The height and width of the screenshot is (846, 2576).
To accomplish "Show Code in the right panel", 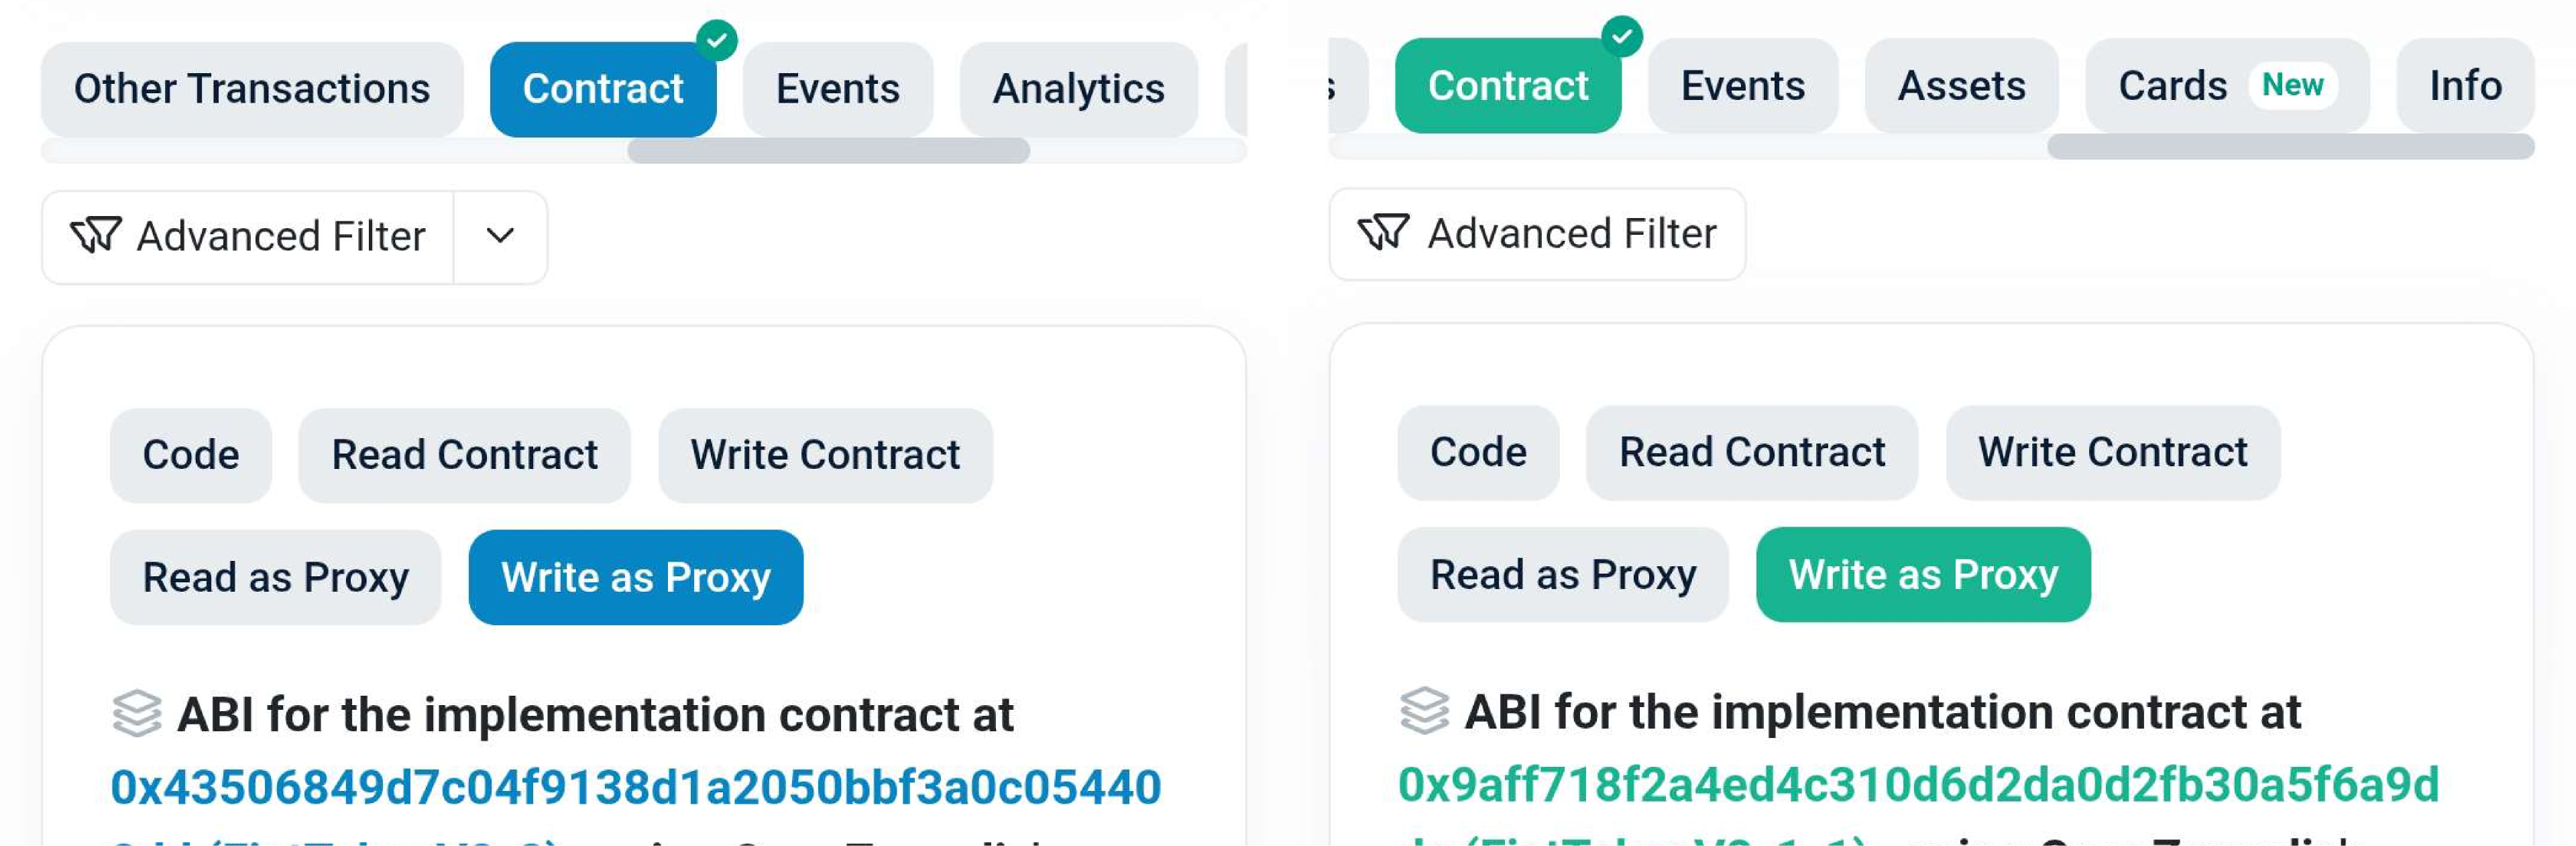I will coord(1478,452).
